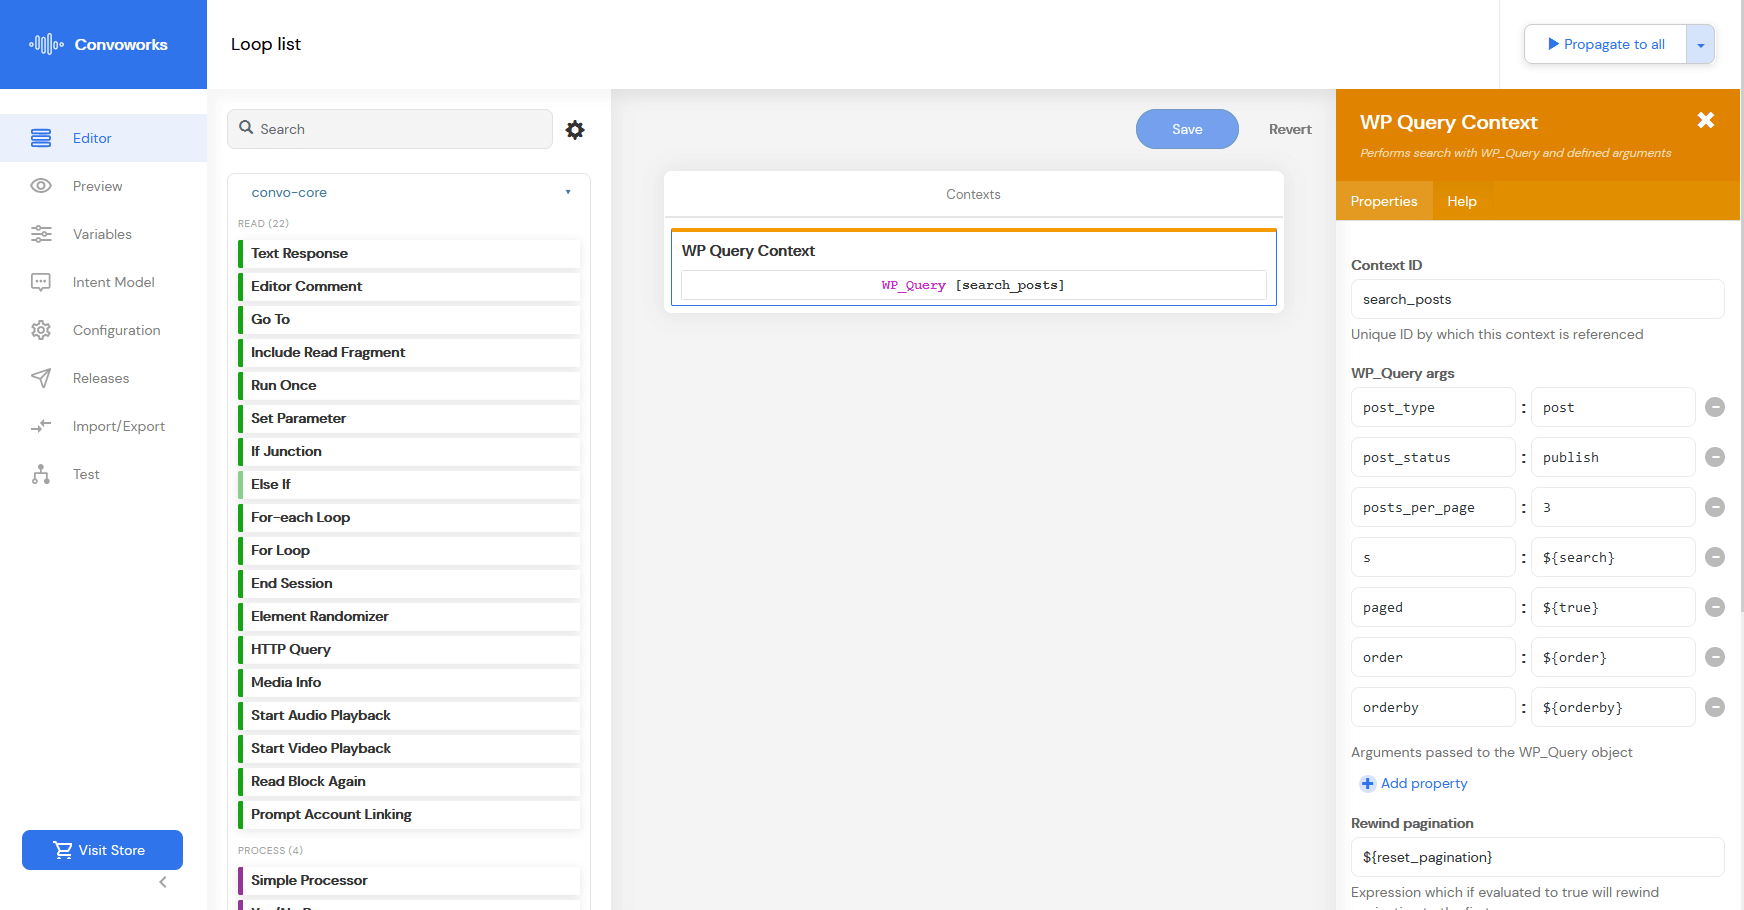The height and width of the screenshot is (910, 1744).
Task: Click the Save button
Action: [1187, 129]
